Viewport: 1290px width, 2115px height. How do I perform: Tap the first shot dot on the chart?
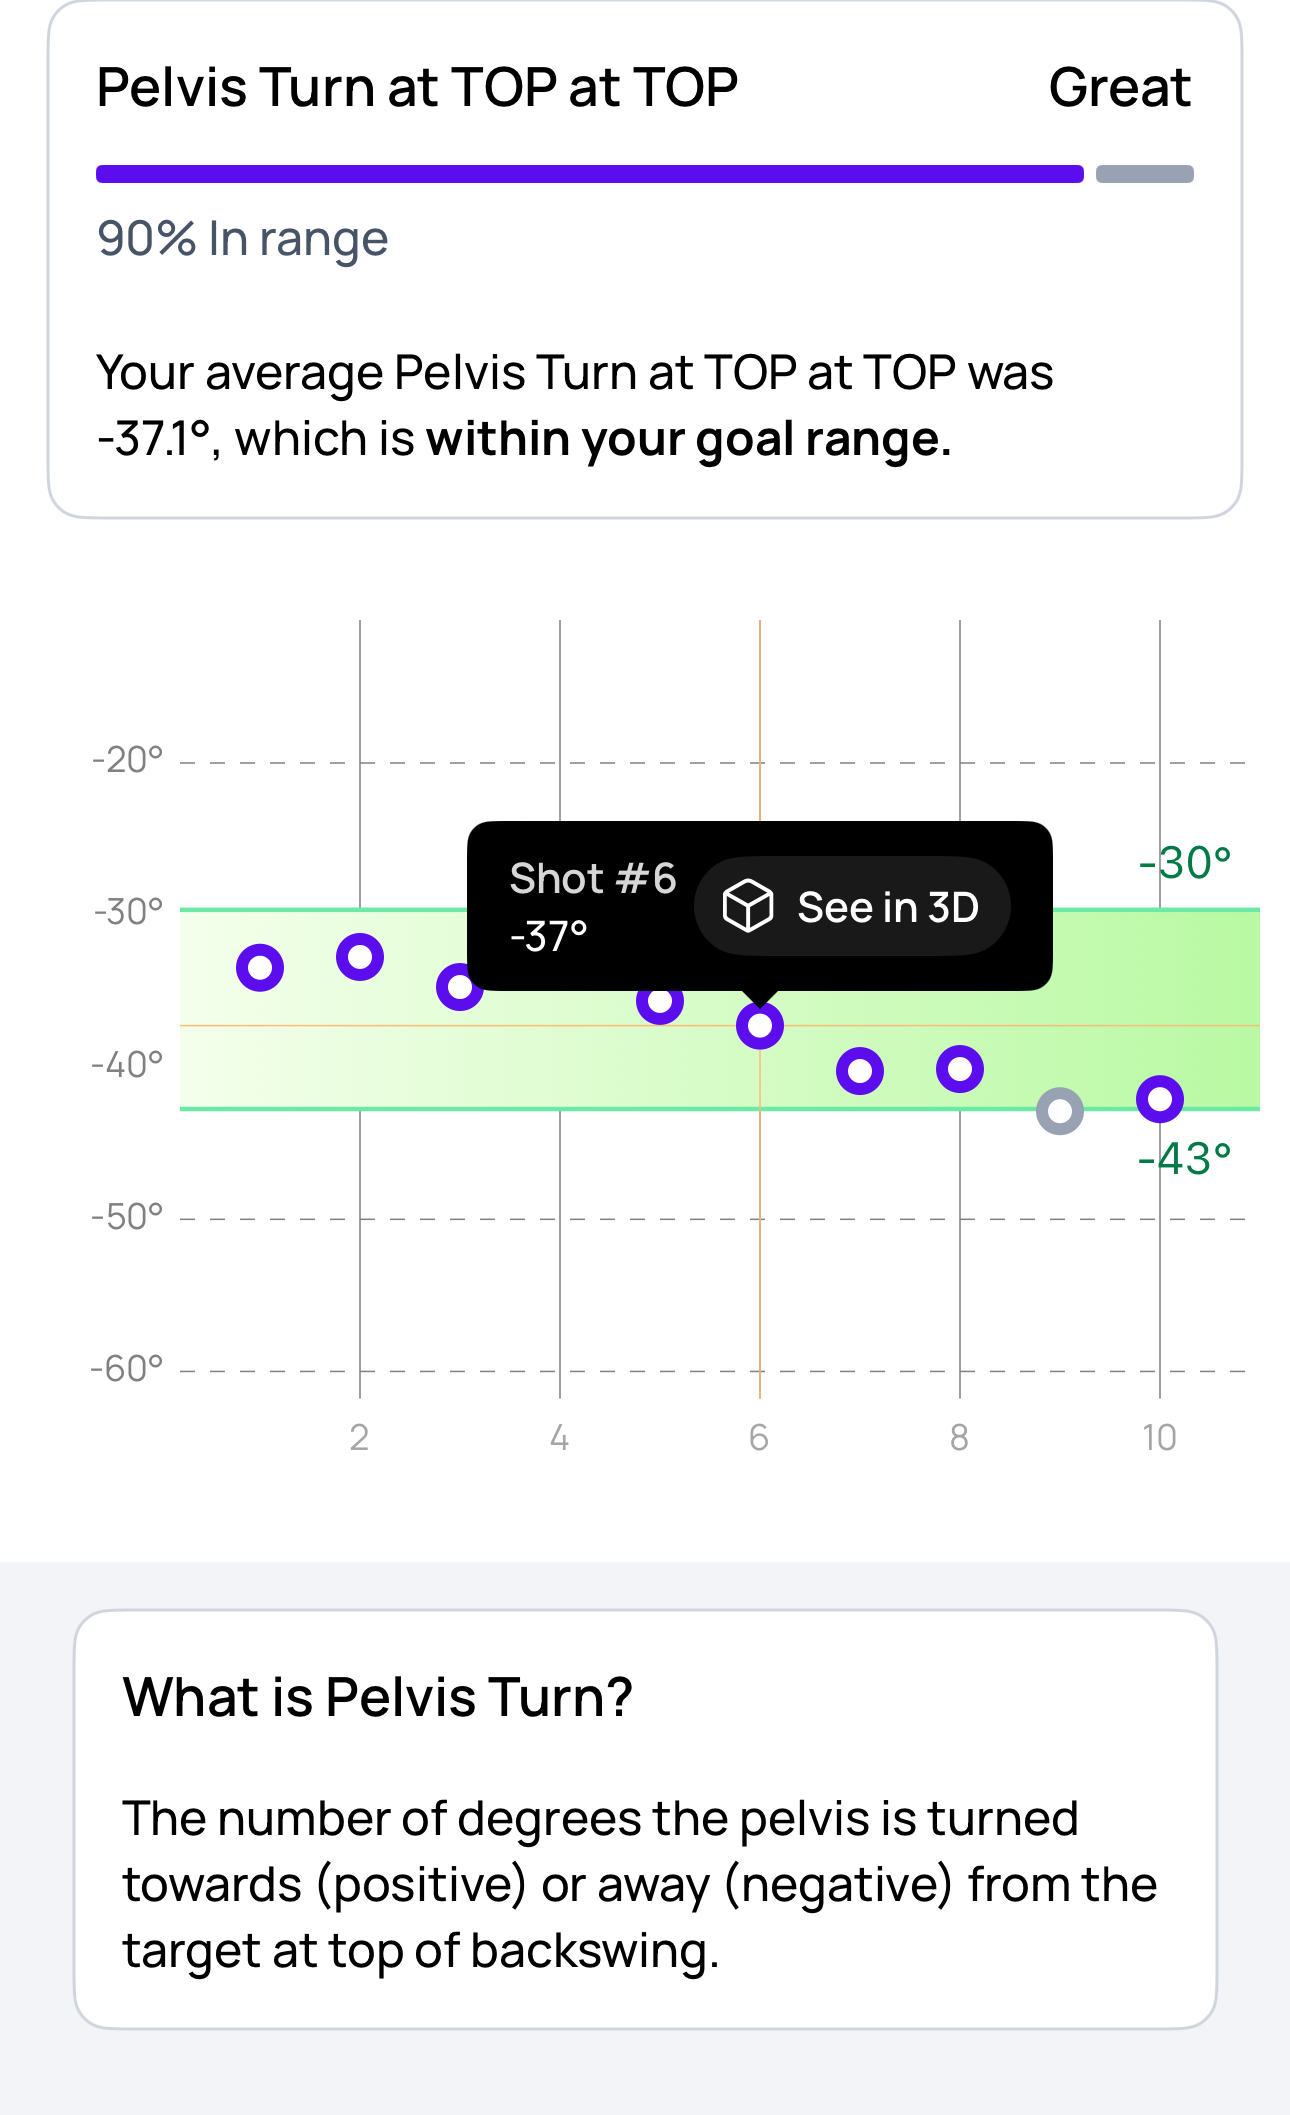pos(260,965)
